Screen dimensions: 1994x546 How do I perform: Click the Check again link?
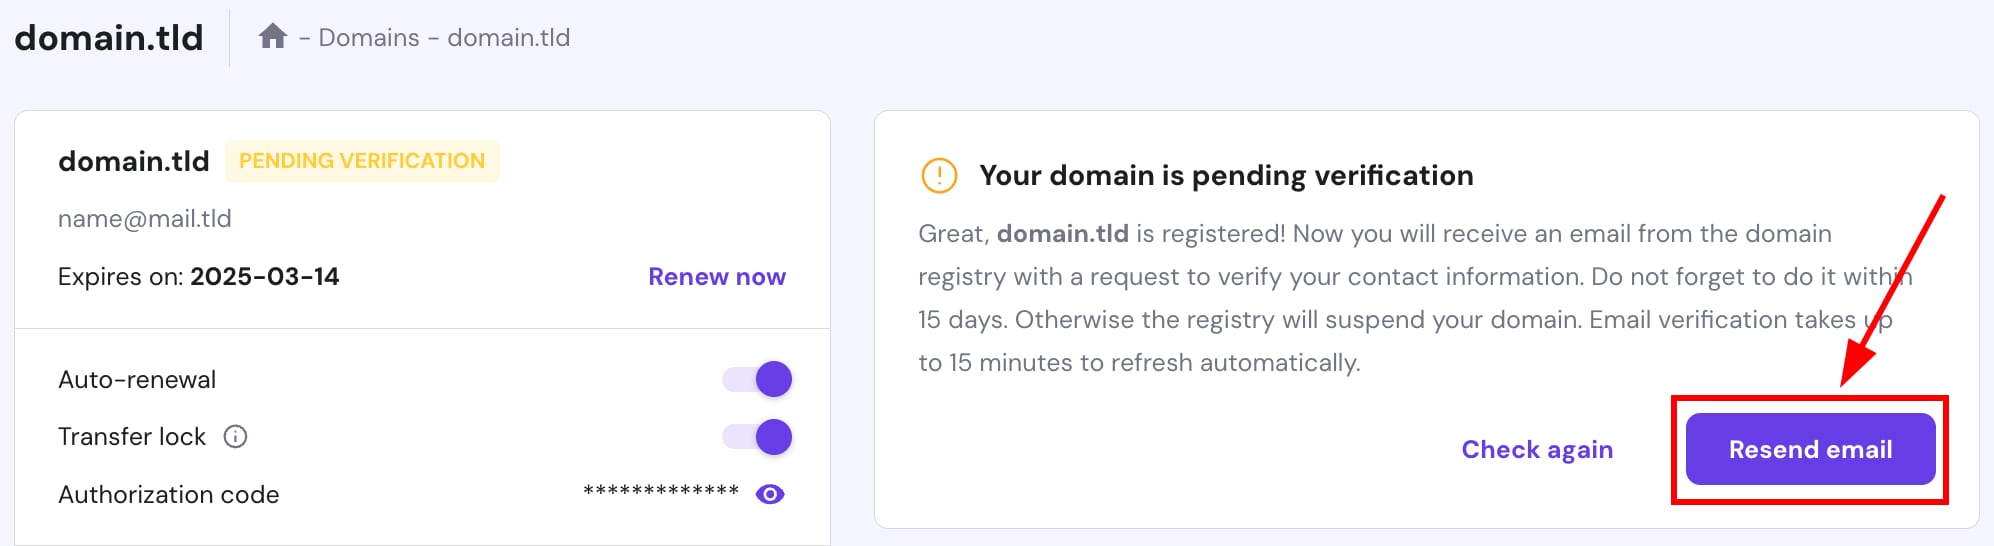pyautogui.click(x=1537, y=449)
